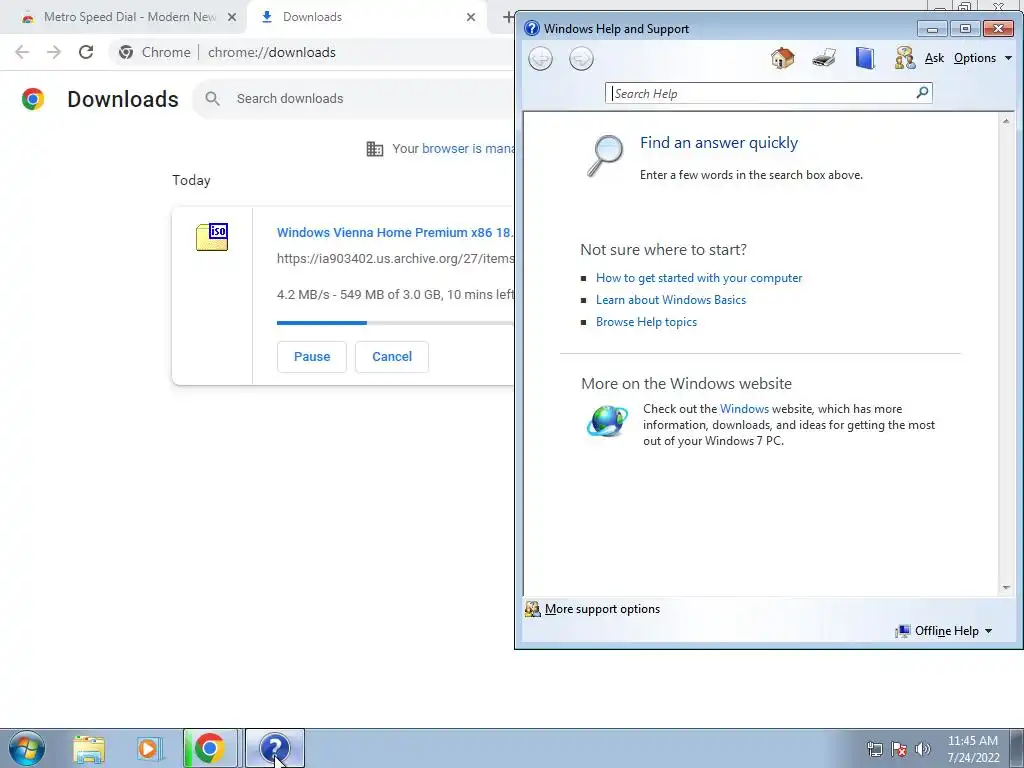
Task: Close the Downloads tab
Action: pos(471,18)
